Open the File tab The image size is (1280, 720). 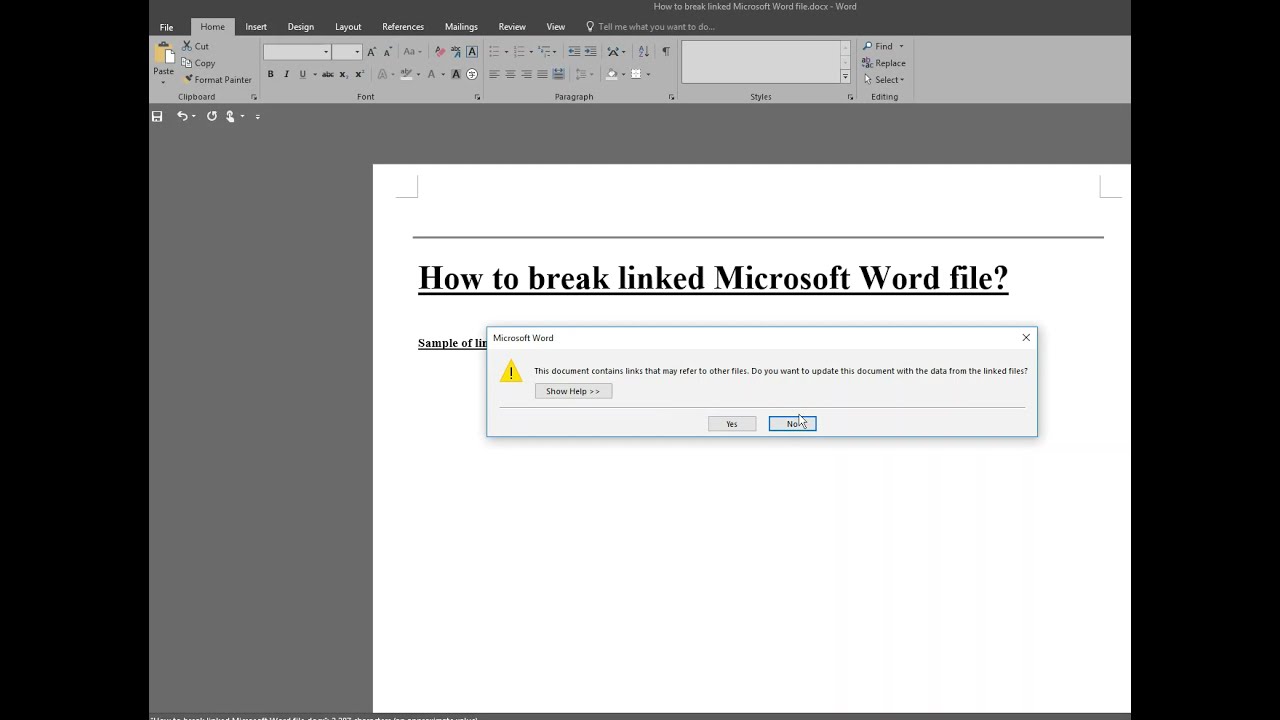[166, 27]
